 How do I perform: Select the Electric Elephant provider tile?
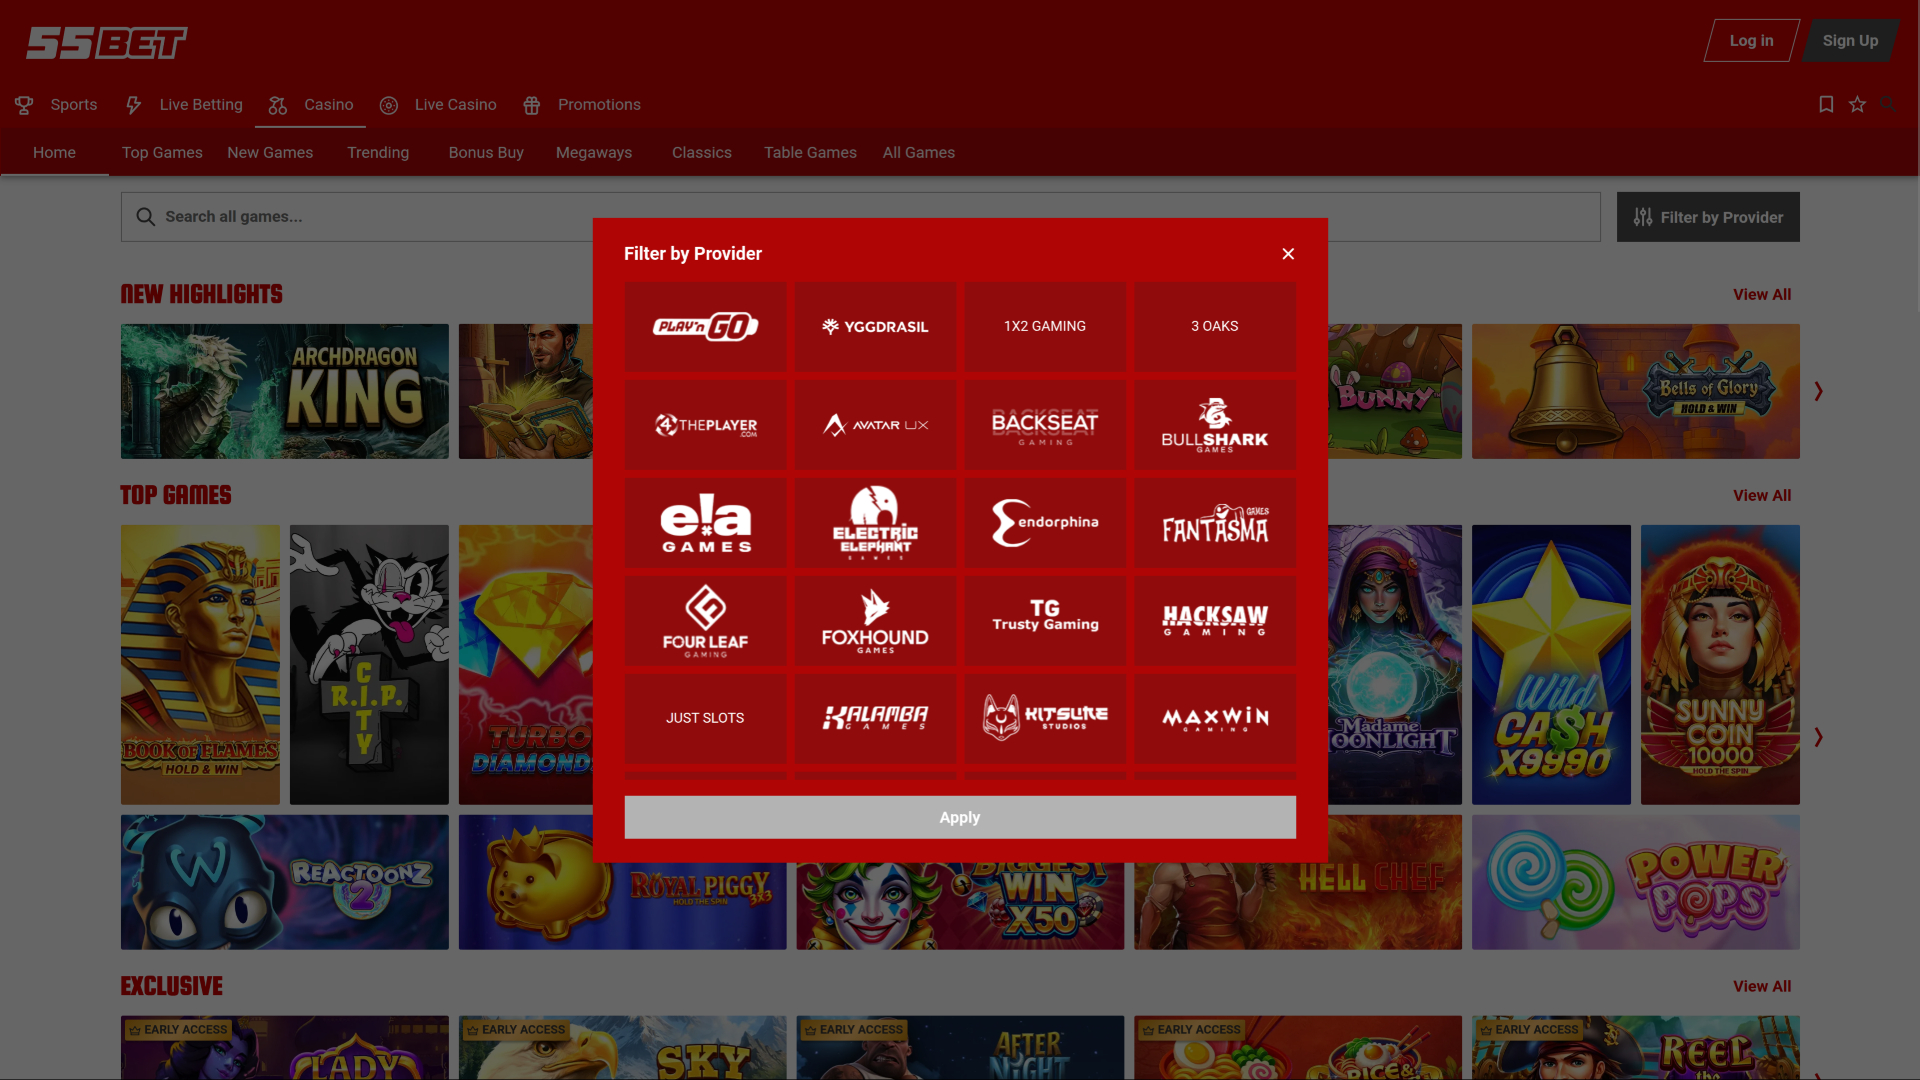point(875,522)
